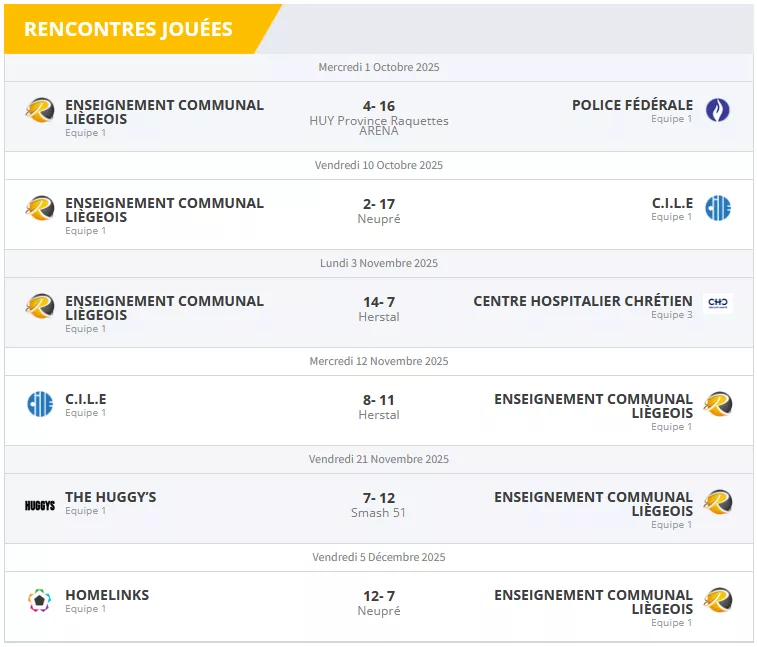Click the Police Fédérale team logo
Image resolution: width=757 pixels, height=647 pixels.
tap(717, 110)
